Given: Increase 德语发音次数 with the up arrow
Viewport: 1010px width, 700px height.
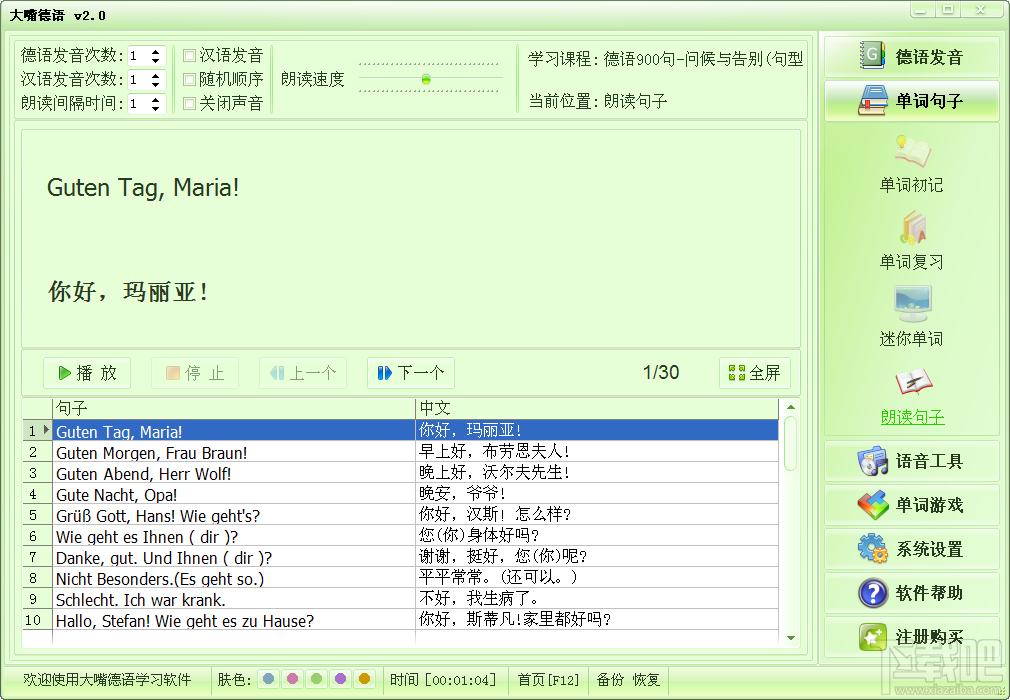Looking at the screenshot, I should point(155,52).
